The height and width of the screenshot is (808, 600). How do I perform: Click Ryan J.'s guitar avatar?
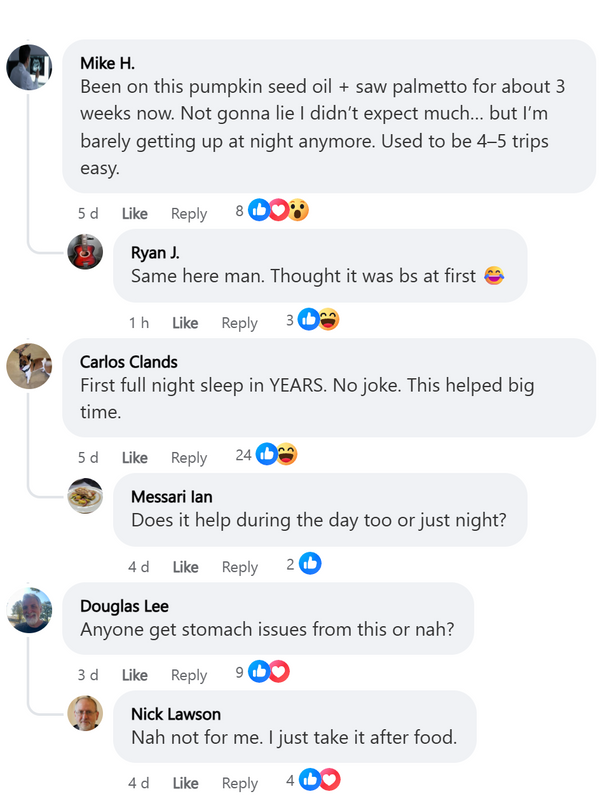pos(85,252)
